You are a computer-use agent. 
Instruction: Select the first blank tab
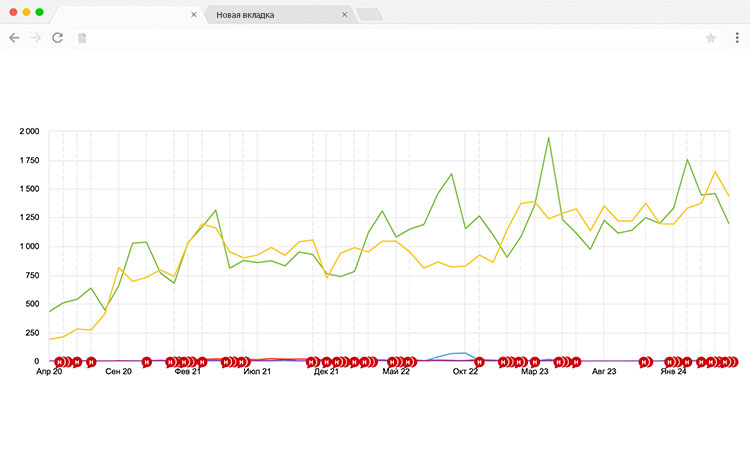coord(120,15)
